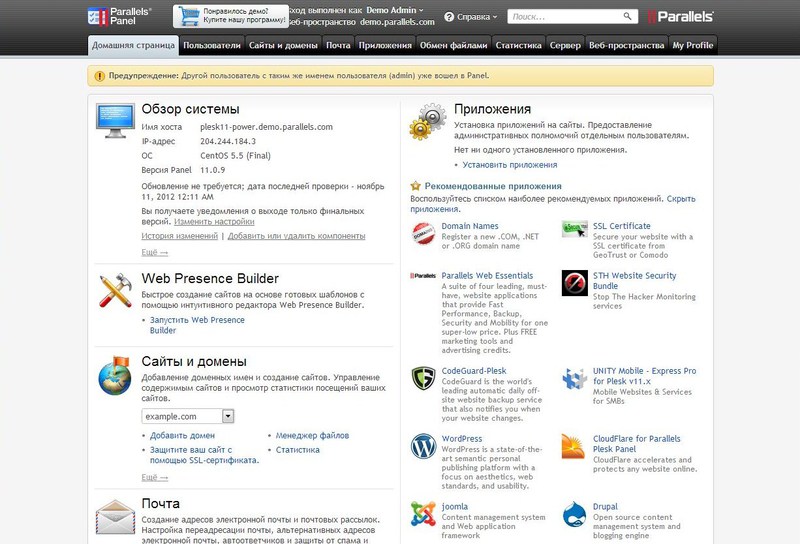Open the Сайты и домены tab
Viewport: 800px width, 544px height.
point(283,45)
